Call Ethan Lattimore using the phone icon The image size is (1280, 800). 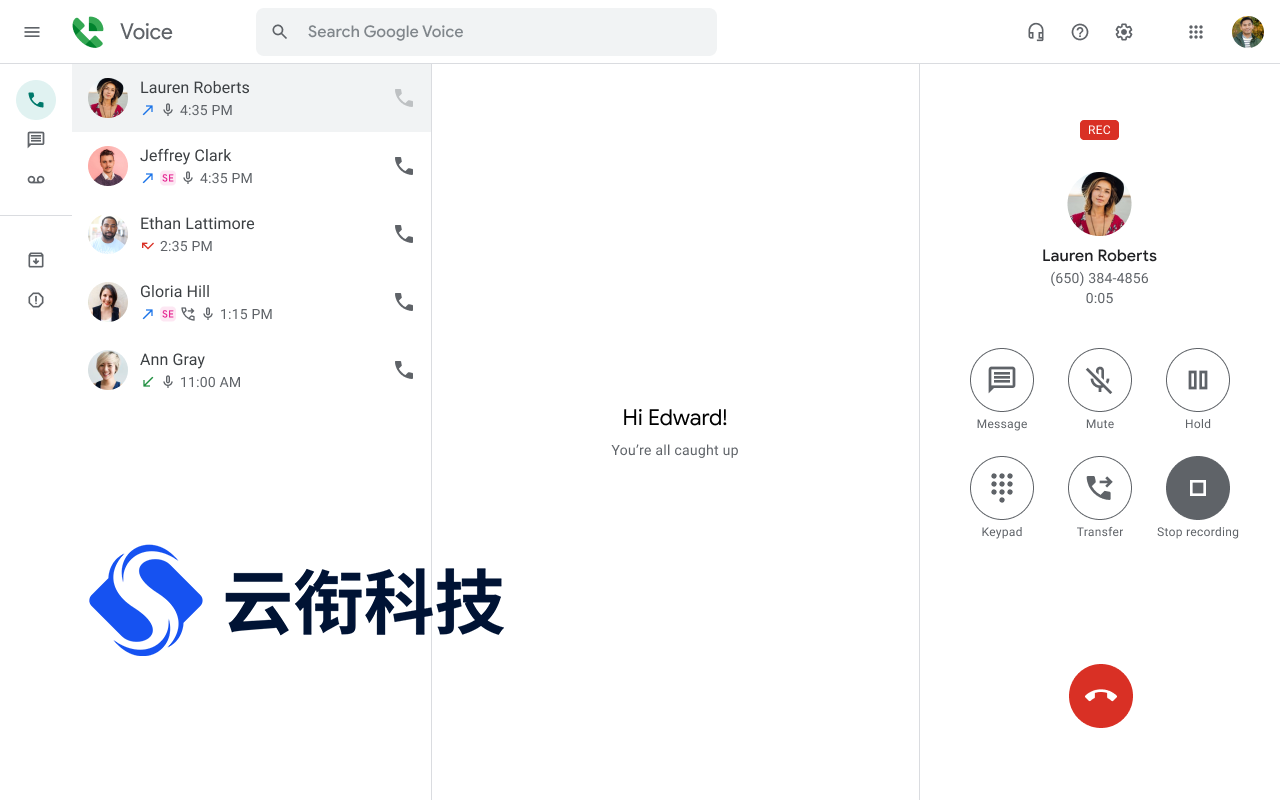tap(404, 234)
